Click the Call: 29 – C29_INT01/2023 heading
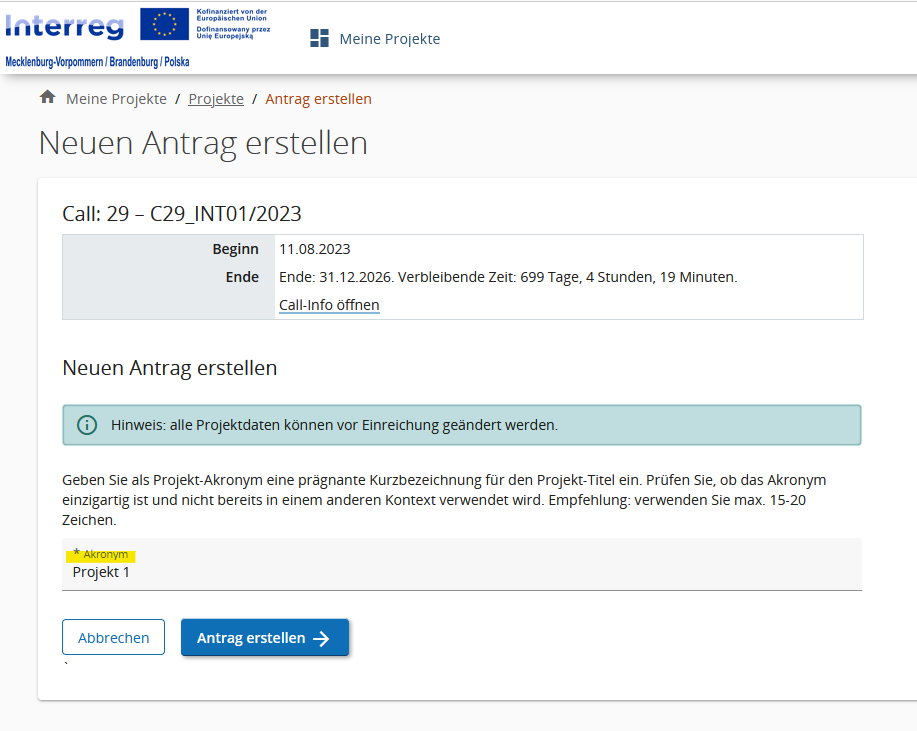Screen dimensions: 917x731 [x=182, y=213]
